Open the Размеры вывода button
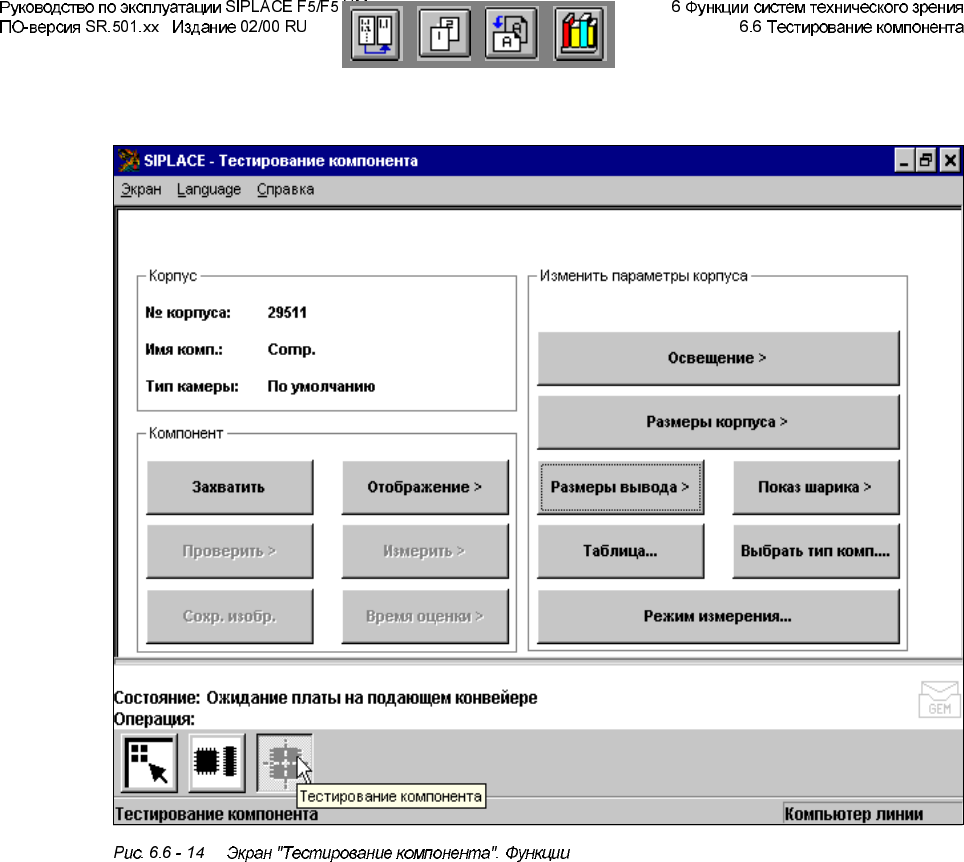 [x=620, y=487]
